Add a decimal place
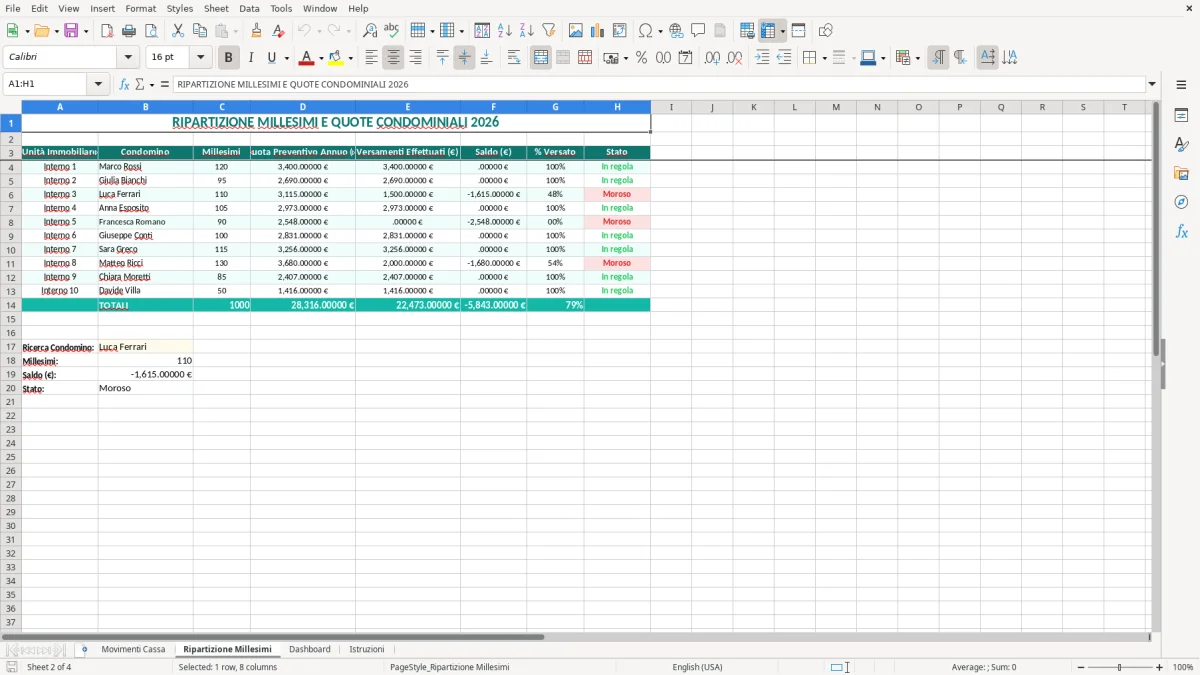Screen dimensions: 1200x675 (x=713, y=58)
